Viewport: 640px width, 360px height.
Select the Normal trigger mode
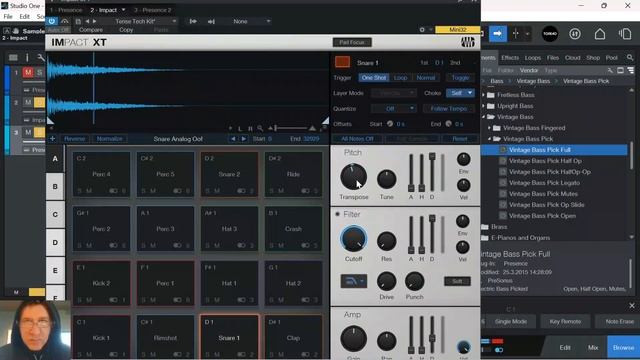(x=426, y=78)
